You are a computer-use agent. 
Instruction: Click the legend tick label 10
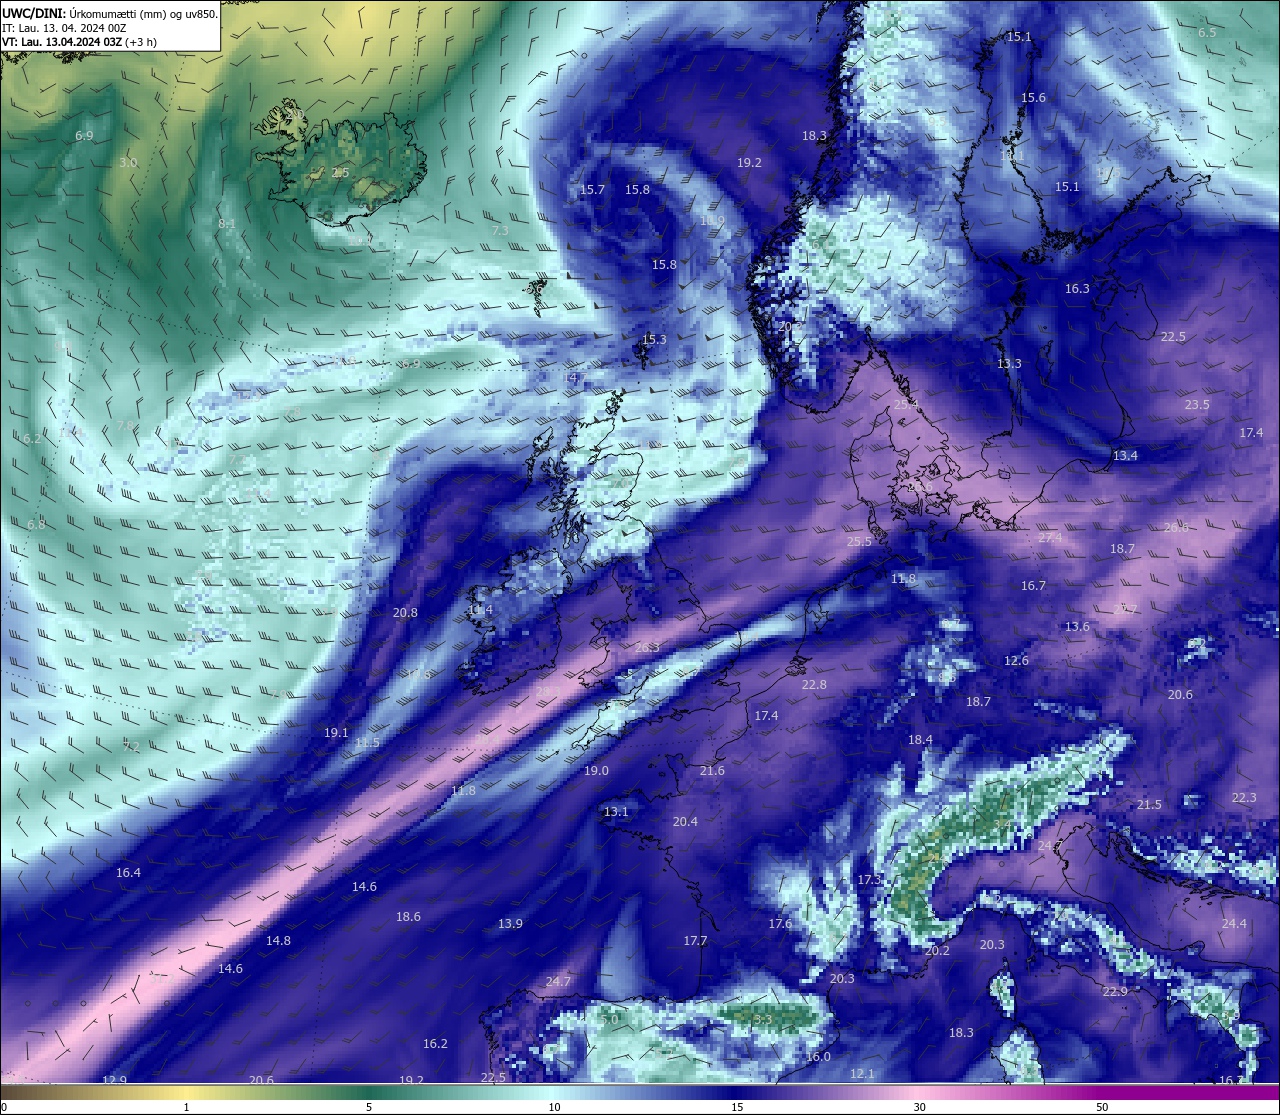coord(553,1107)
